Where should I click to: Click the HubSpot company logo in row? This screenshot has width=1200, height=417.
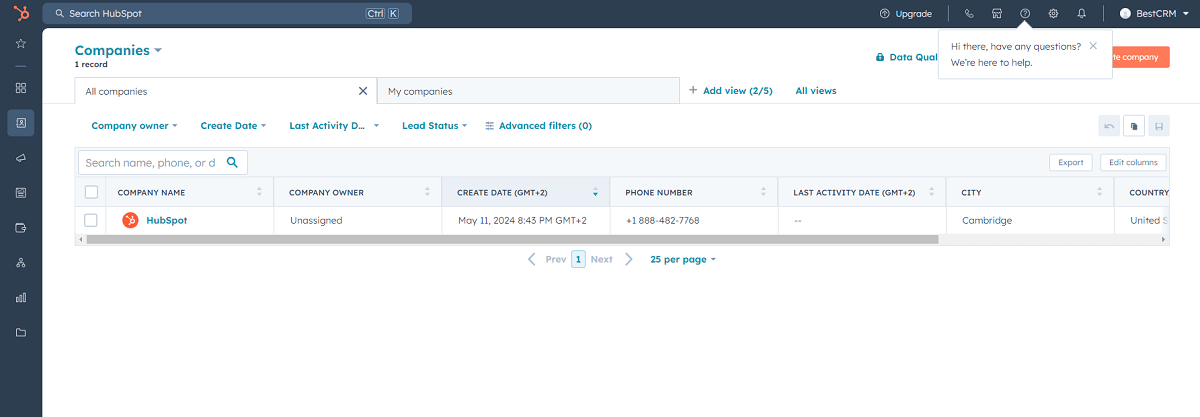pyautogui.click(x=130, y=220)
